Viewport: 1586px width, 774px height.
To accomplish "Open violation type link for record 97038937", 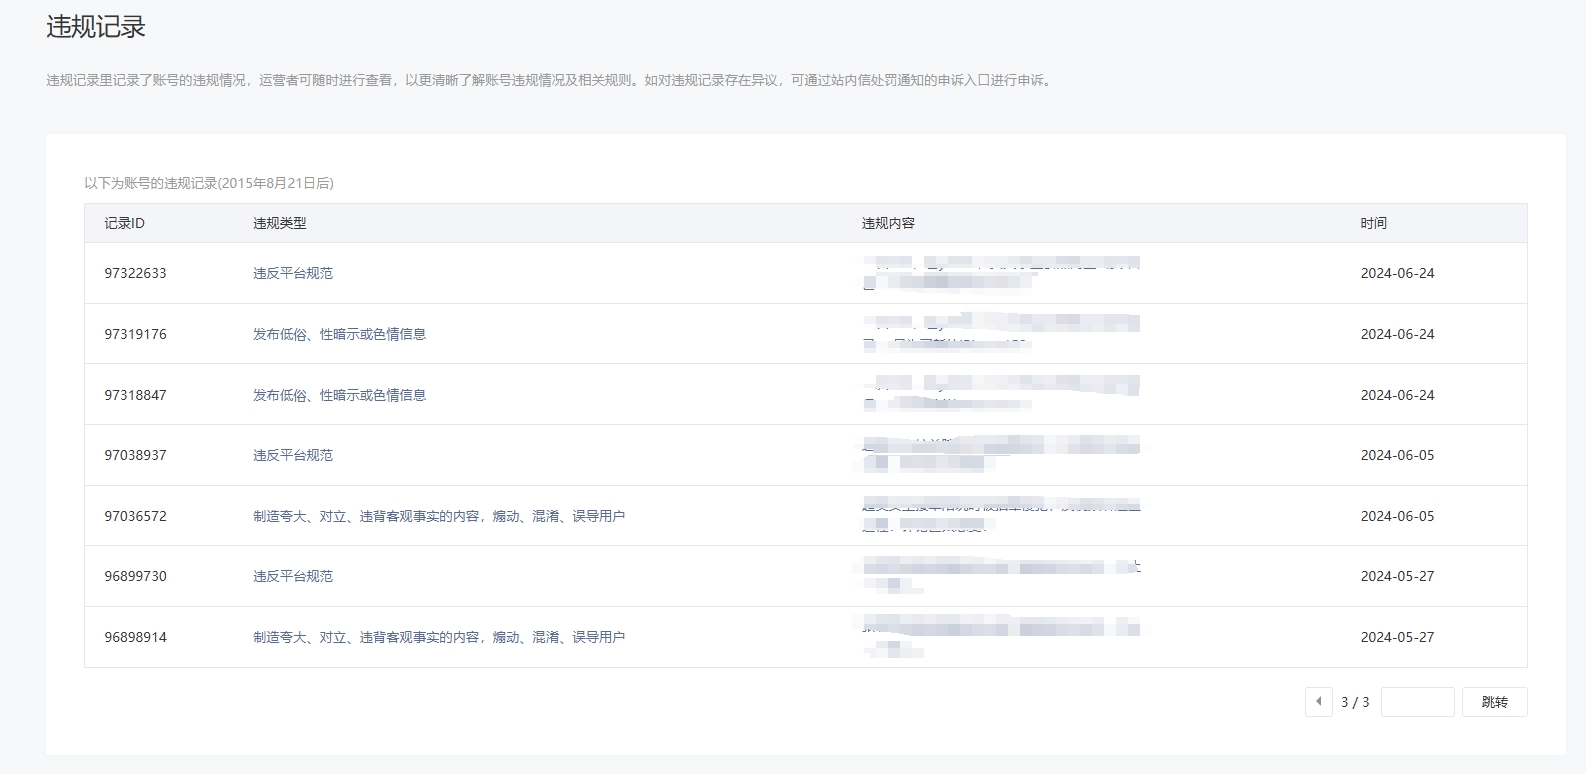I will coord(292,455).
